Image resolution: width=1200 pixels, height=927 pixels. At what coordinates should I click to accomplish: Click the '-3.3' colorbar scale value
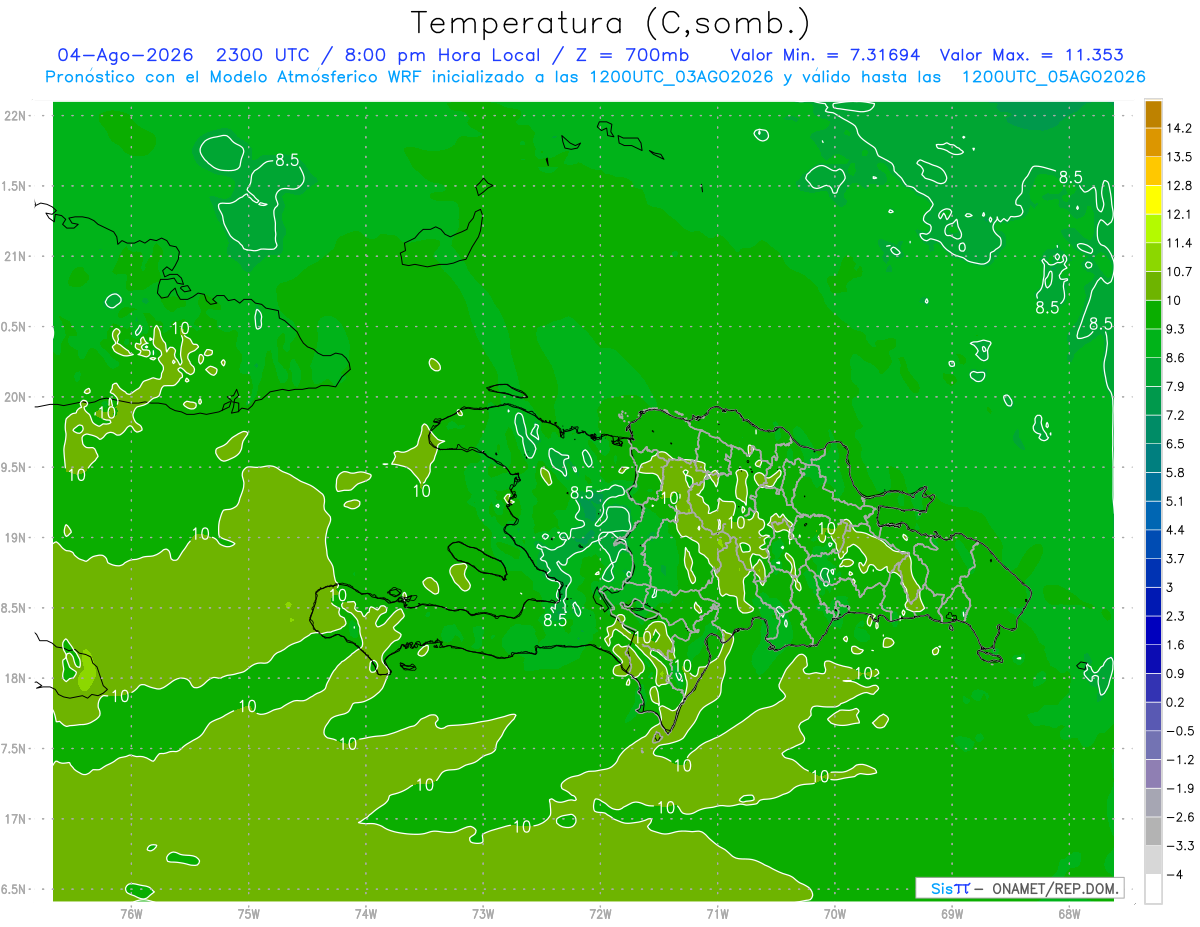[1179, 846]
